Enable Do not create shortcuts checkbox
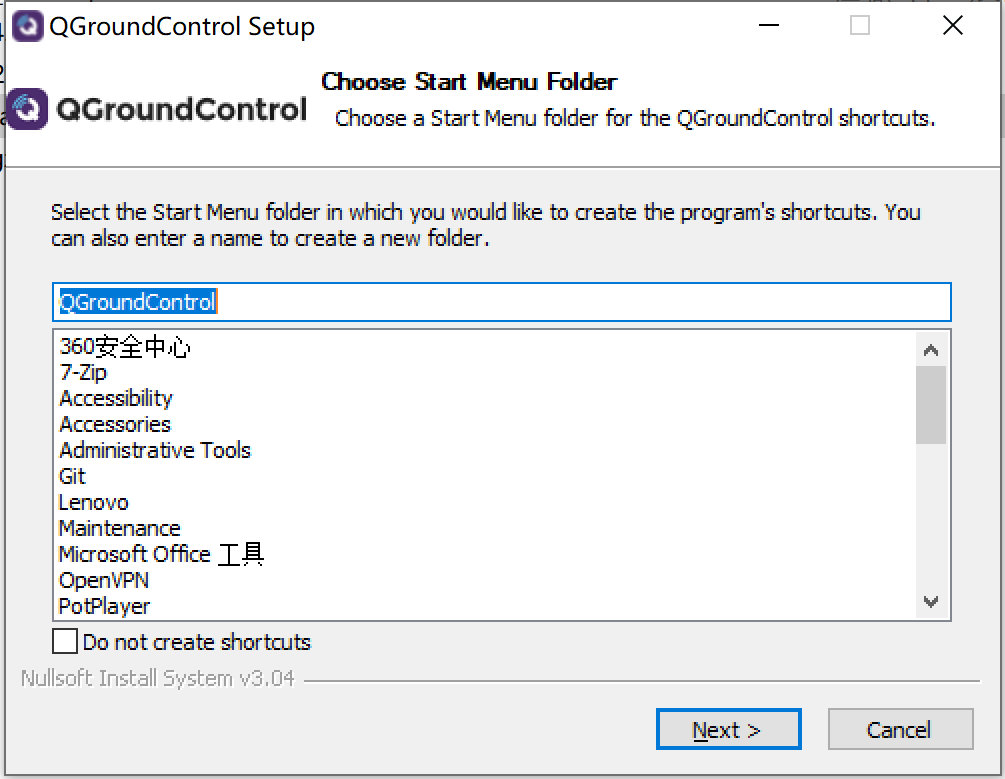 (65, 641)
